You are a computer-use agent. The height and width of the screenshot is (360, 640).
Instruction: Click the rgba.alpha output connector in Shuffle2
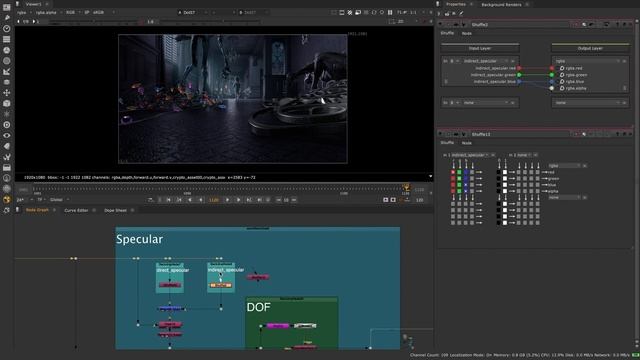552,88
